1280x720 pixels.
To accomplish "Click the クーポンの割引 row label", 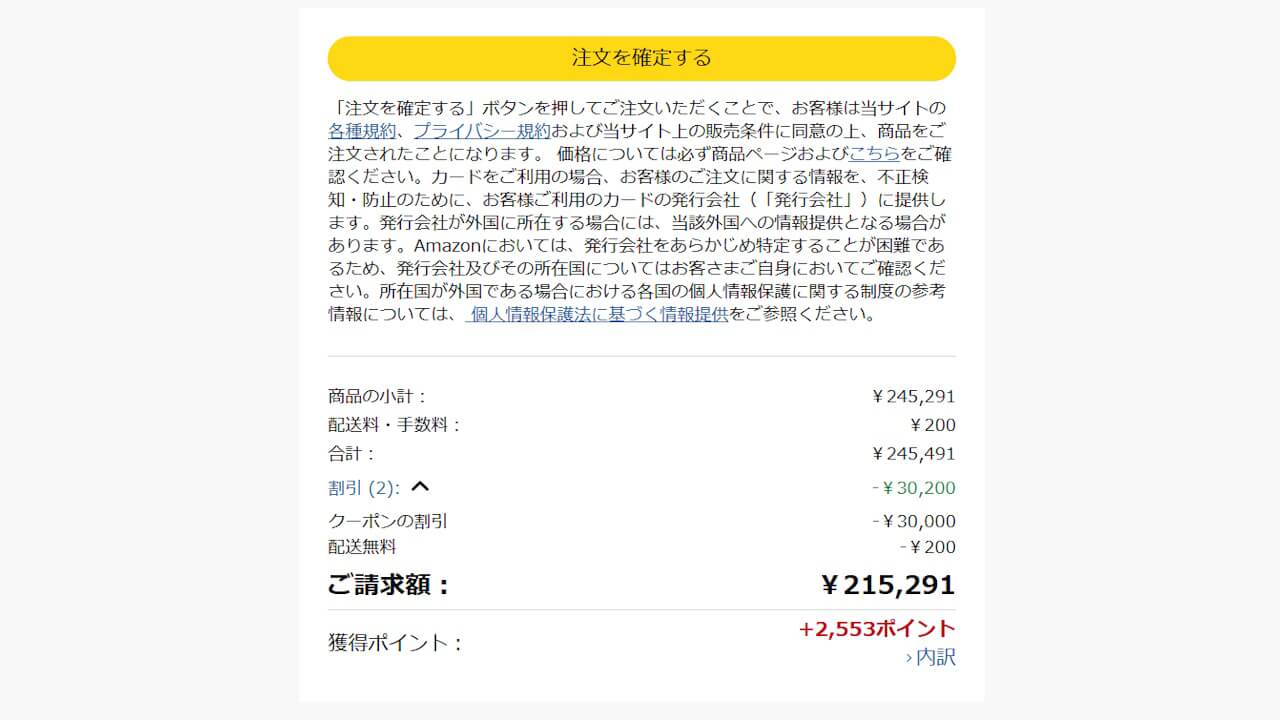I will 388,521.
